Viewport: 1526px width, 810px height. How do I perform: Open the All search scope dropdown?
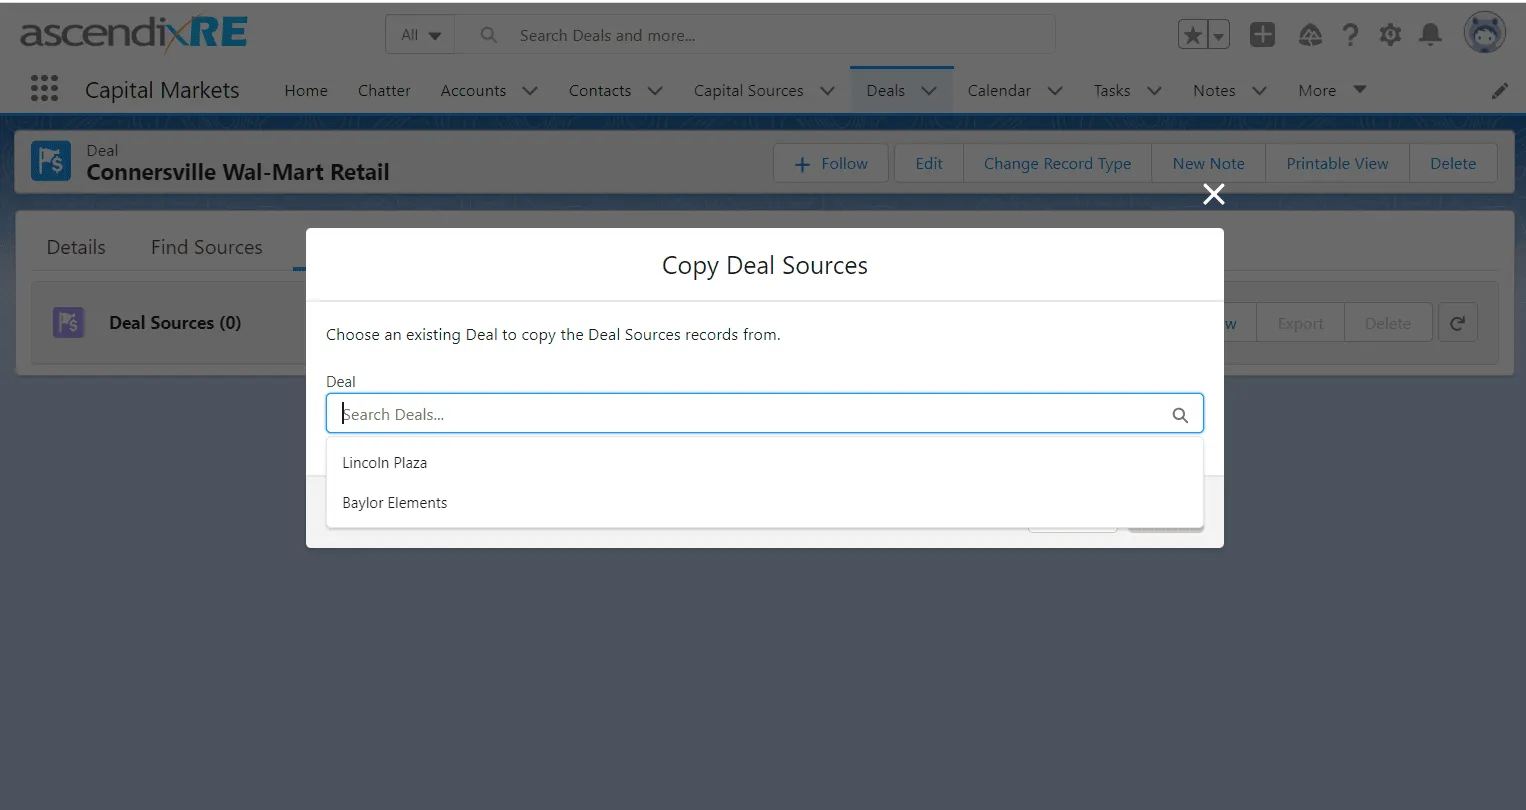[x=420, y=35]
